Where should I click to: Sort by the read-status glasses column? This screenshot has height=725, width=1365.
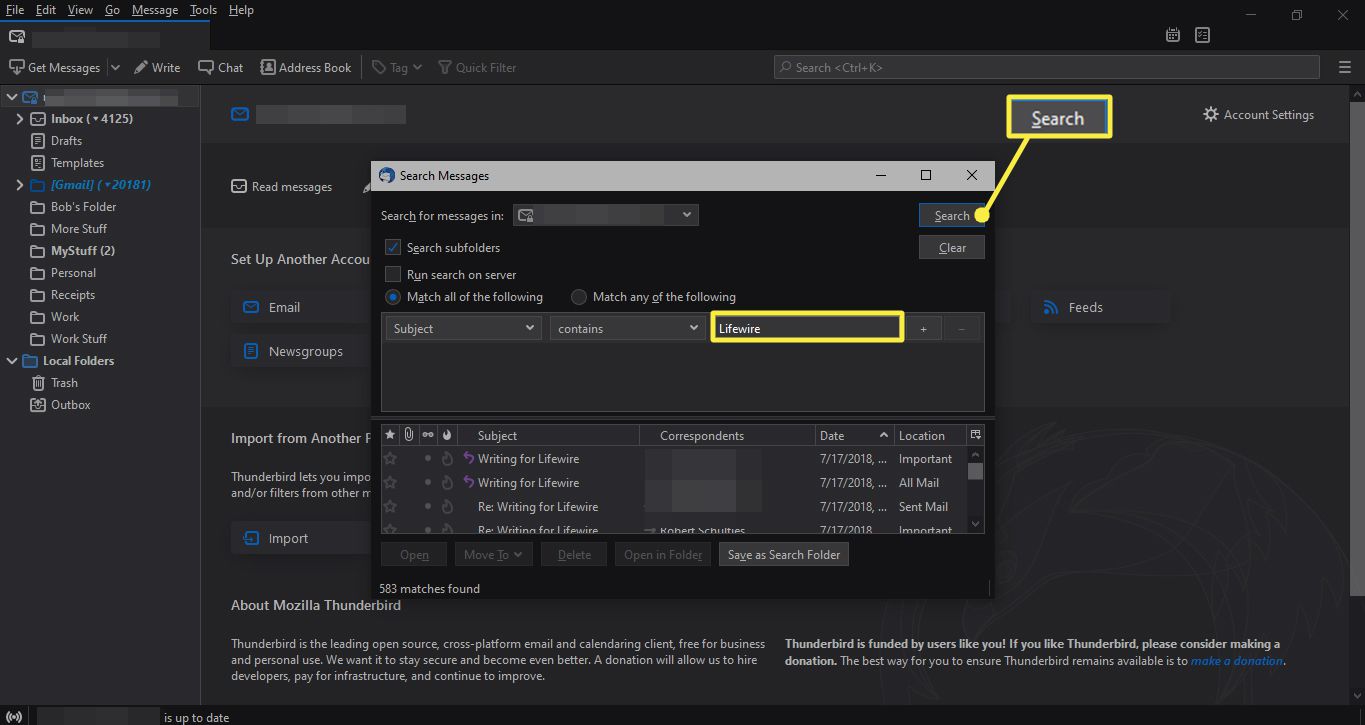click(x=428, y=435)
